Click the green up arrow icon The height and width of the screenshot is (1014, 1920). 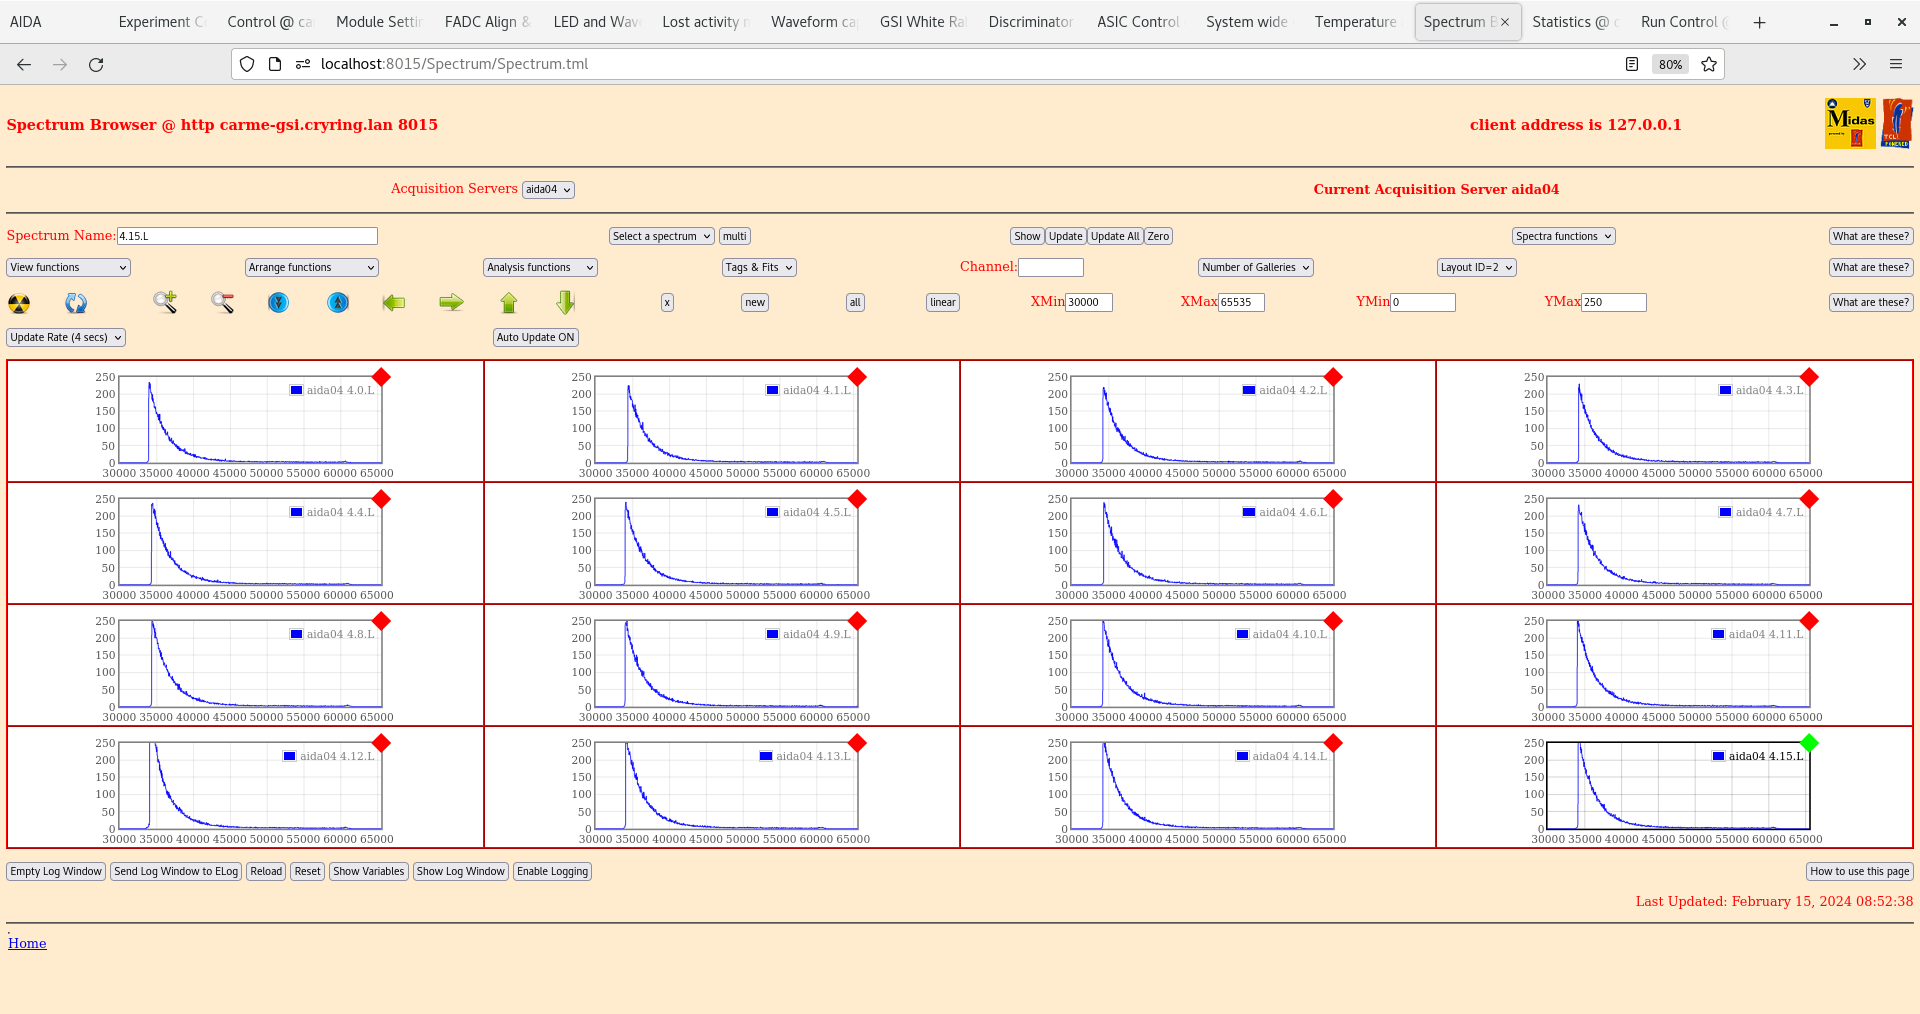click(509, 303)
